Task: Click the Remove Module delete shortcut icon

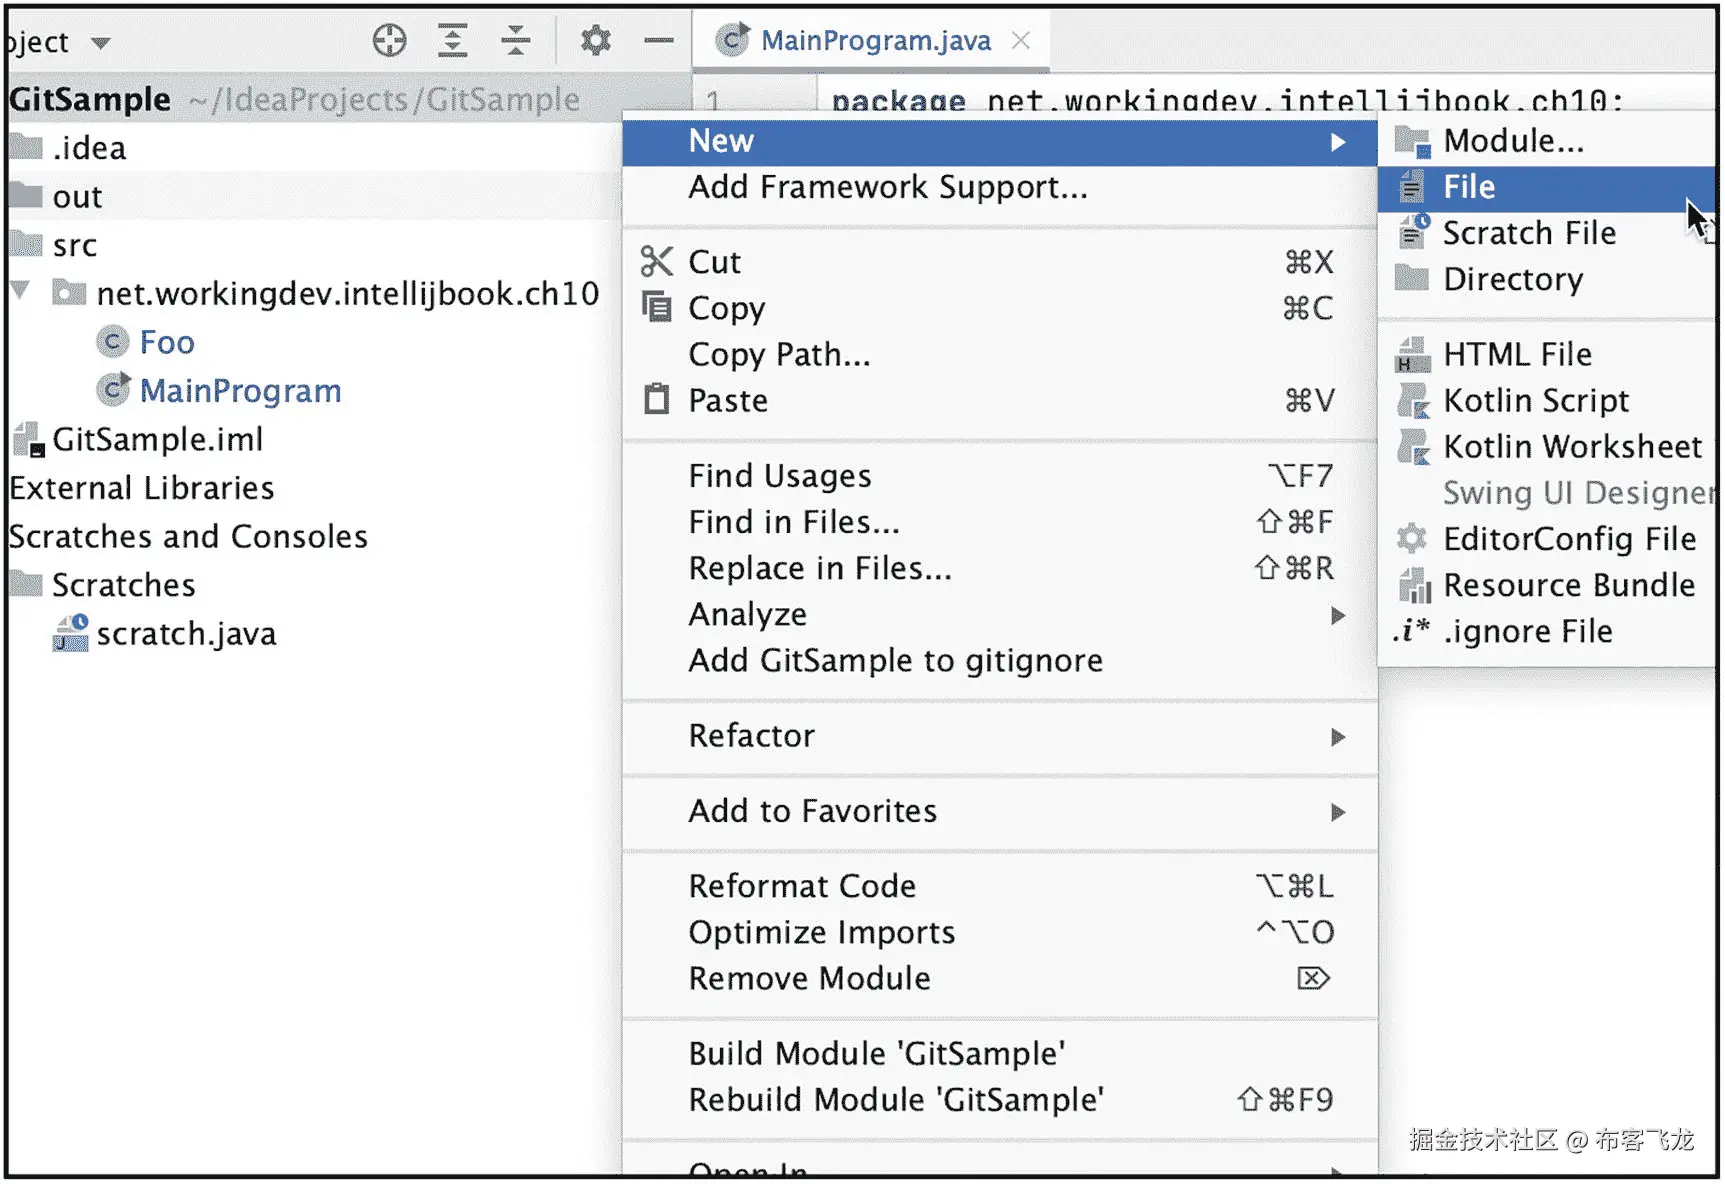Action: pyautogui.click(x=1313, y=978)
